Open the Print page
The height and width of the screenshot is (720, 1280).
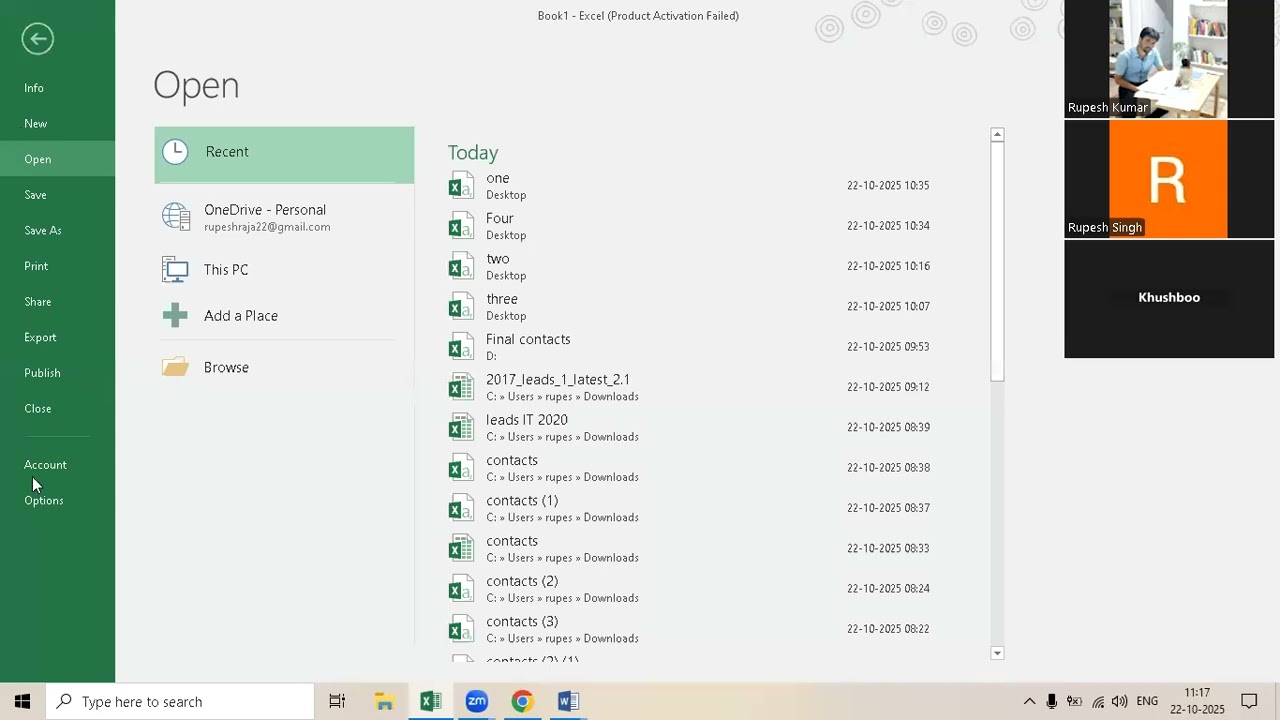[x=36, y=266]
